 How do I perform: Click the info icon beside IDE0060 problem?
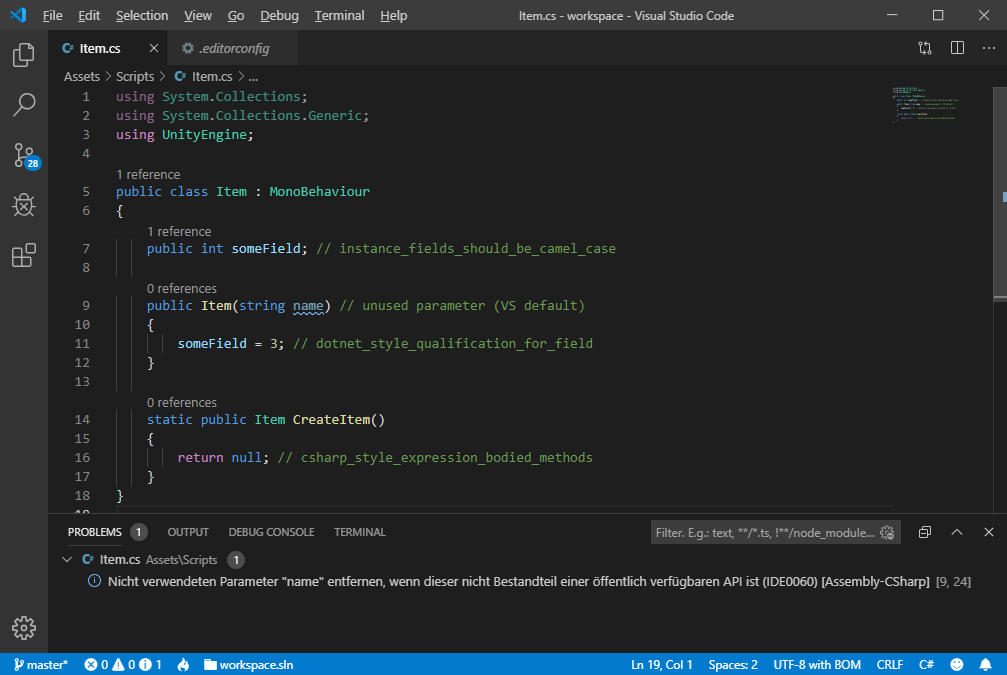pyautogui.click(x=94, y=581)
